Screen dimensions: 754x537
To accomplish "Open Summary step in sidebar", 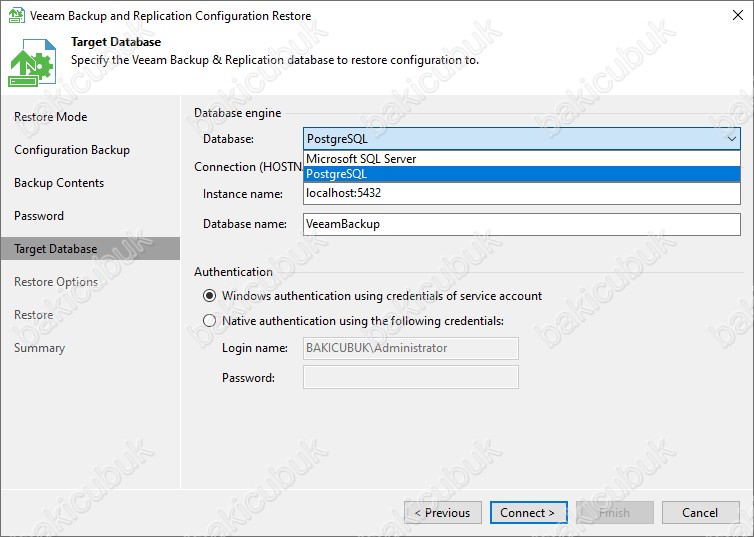I will tap(39, 348).
